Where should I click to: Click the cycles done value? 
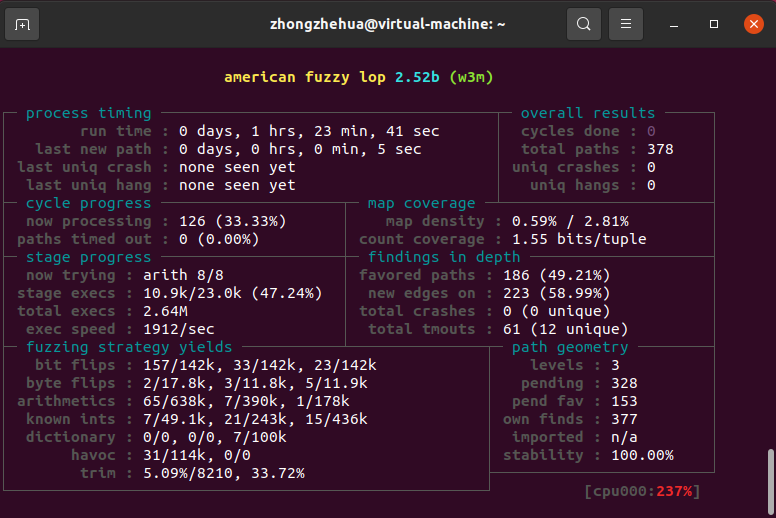coord(651,131)
